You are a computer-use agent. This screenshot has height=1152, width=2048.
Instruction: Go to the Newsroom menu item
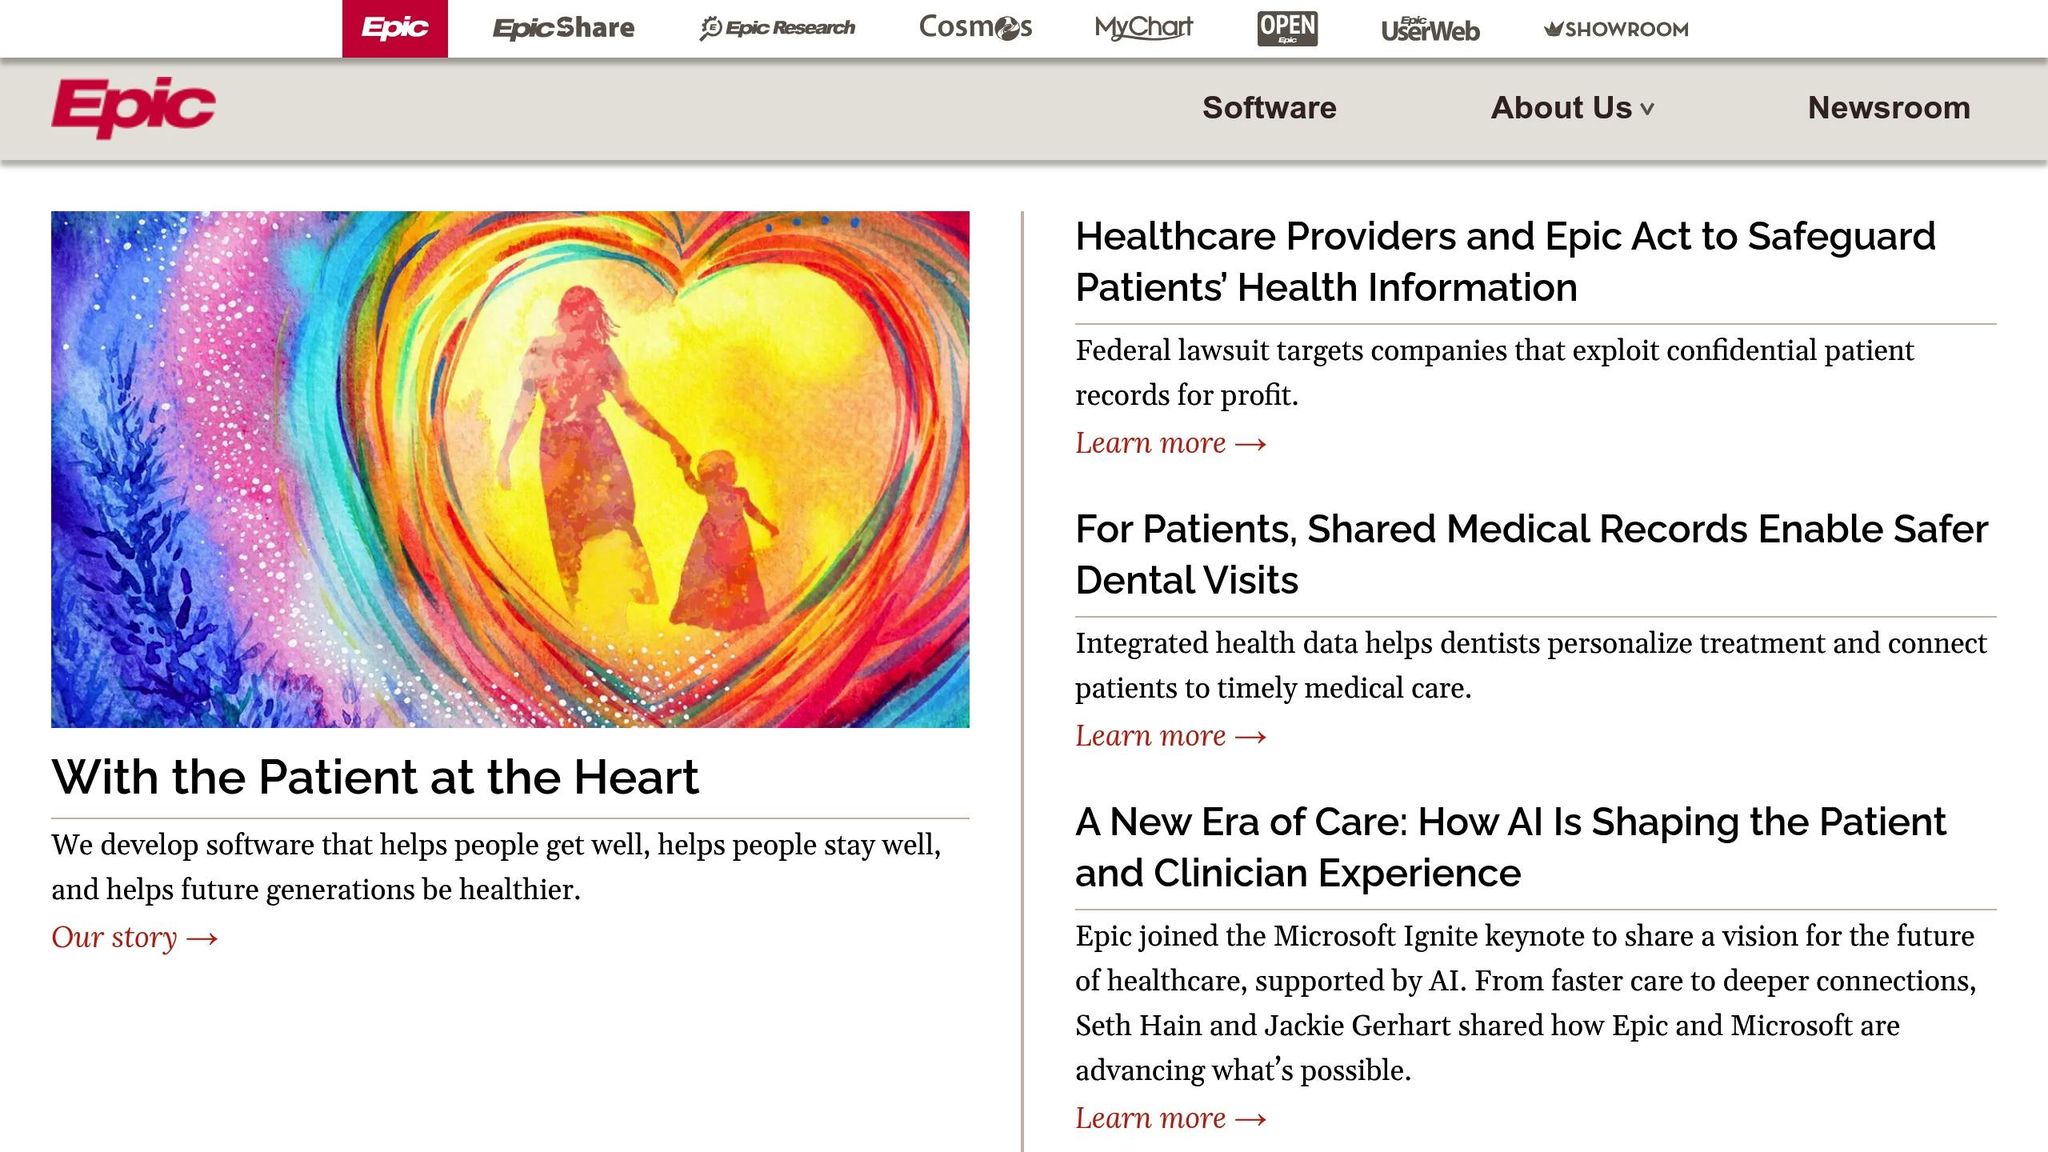[1888, 108]
